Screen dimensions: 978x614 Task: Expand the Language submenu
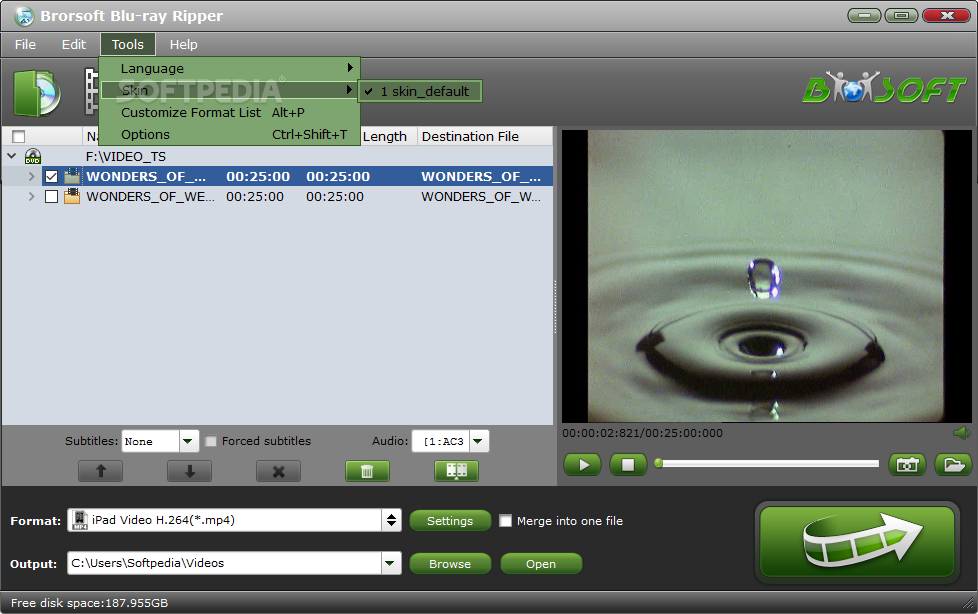(230, 68)
